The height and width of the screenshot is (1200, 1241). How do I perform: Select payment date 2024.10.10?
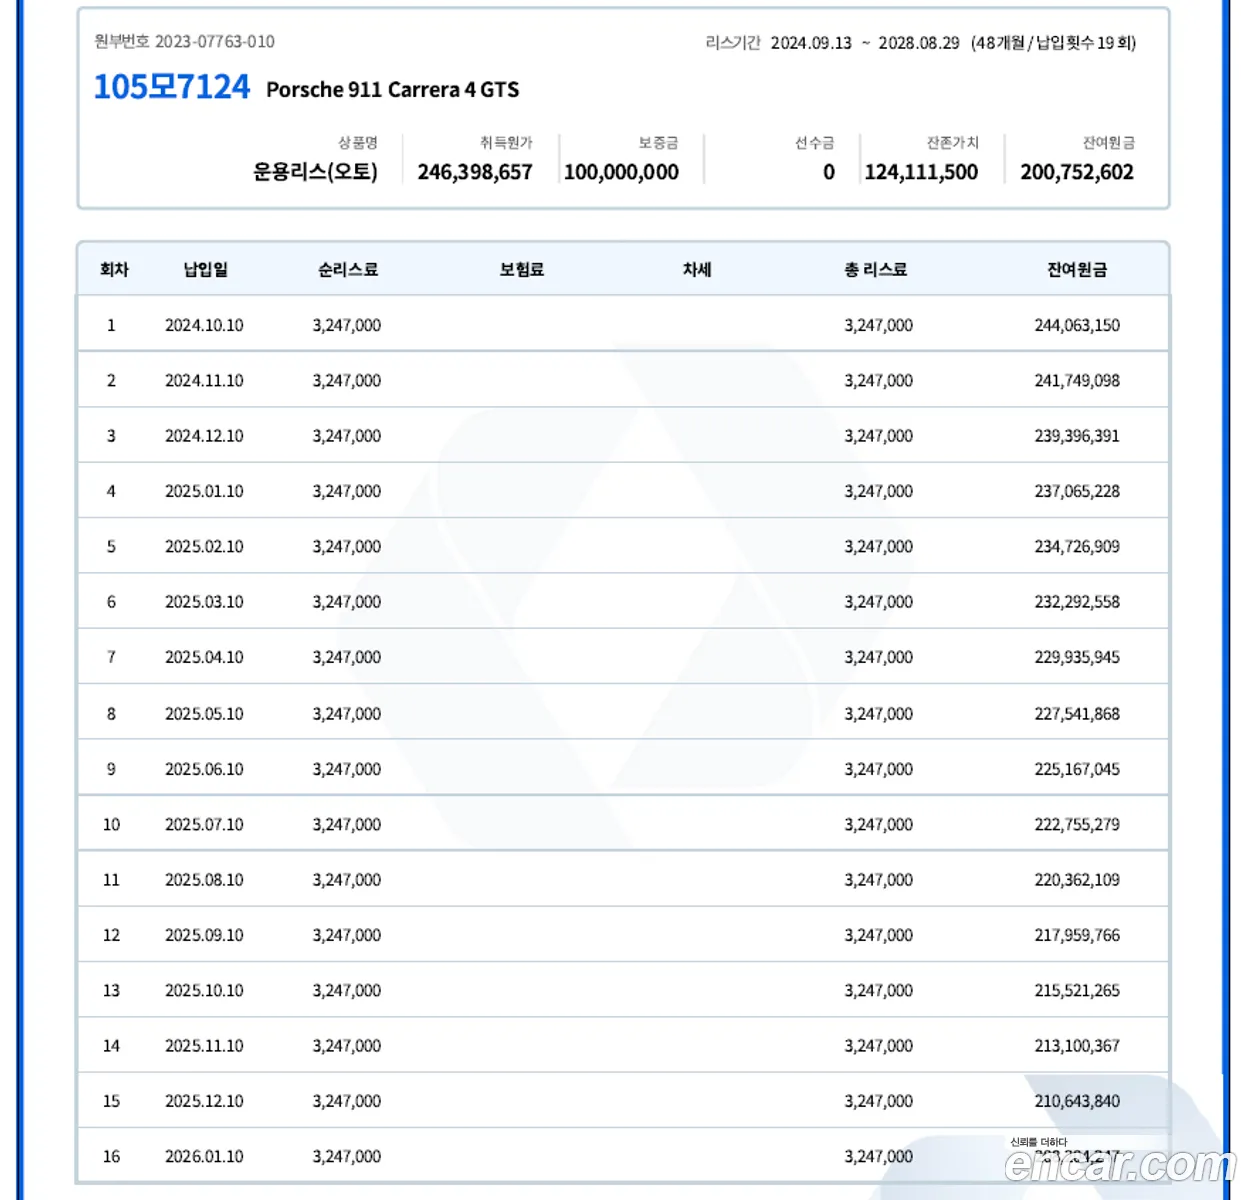[x=204, y=325]
